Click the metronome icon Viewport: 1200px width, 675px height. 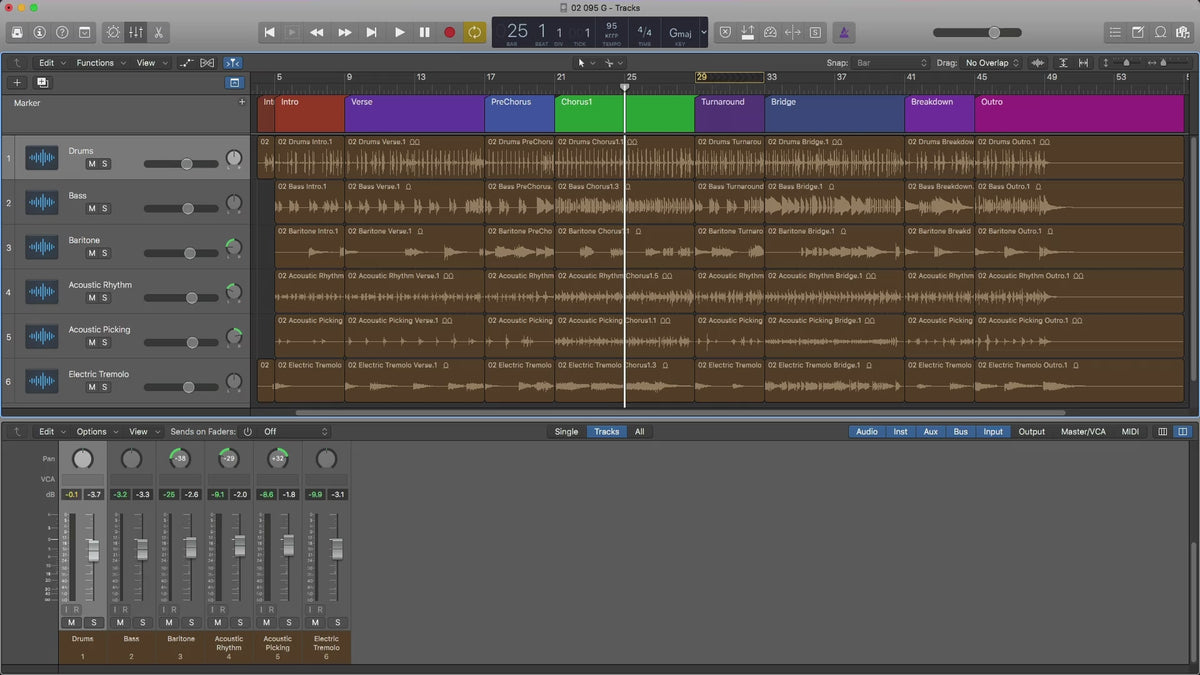tap(845, 32)
